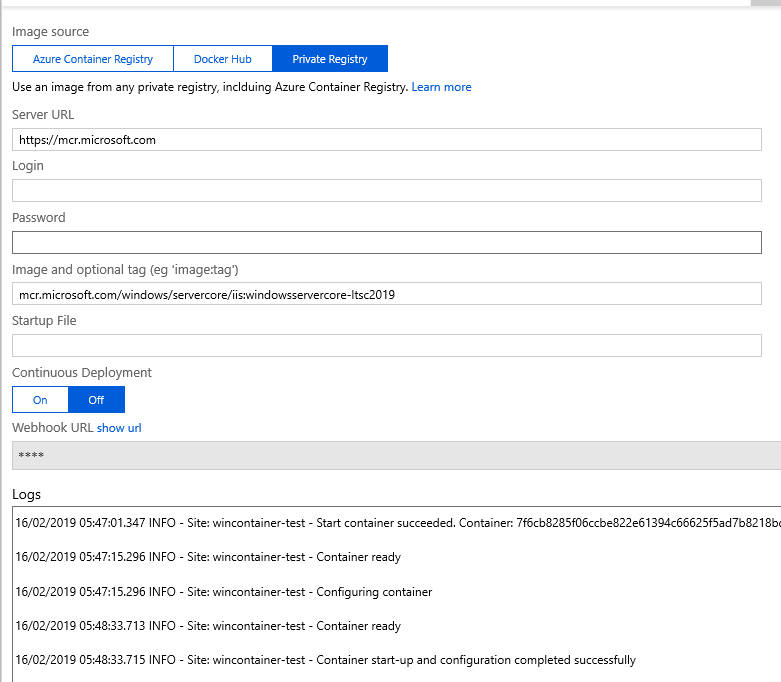Open the Learn more link
This screenshot has height=682, width=781.
[441, 87]
